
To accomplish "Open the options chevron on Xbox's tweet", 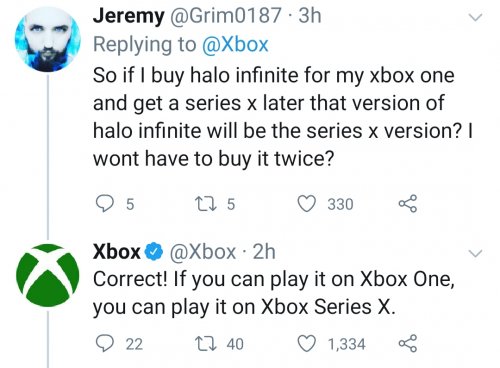I will click(475, 253).
